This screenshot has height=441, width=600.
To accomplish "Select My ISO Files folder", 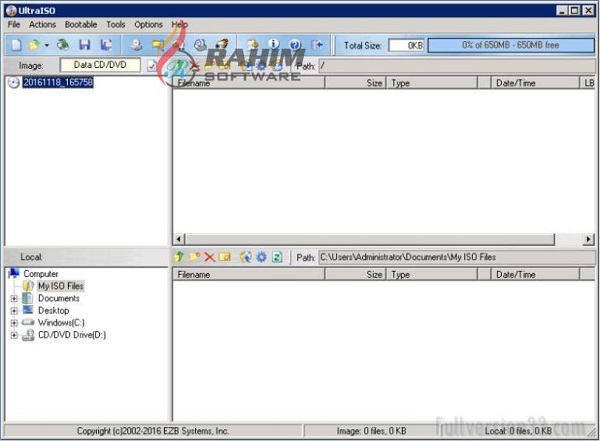I will [x=60, y=286].
